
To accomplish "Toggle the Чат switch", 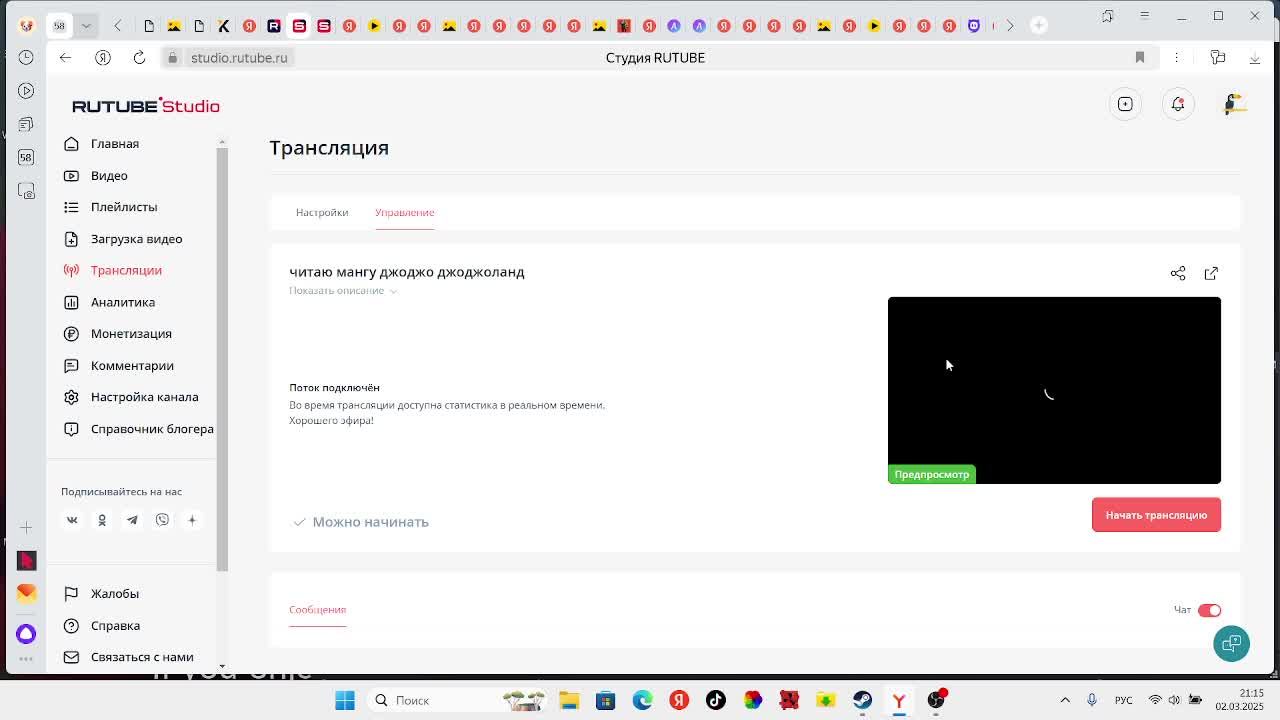I will coord(1209,610).
